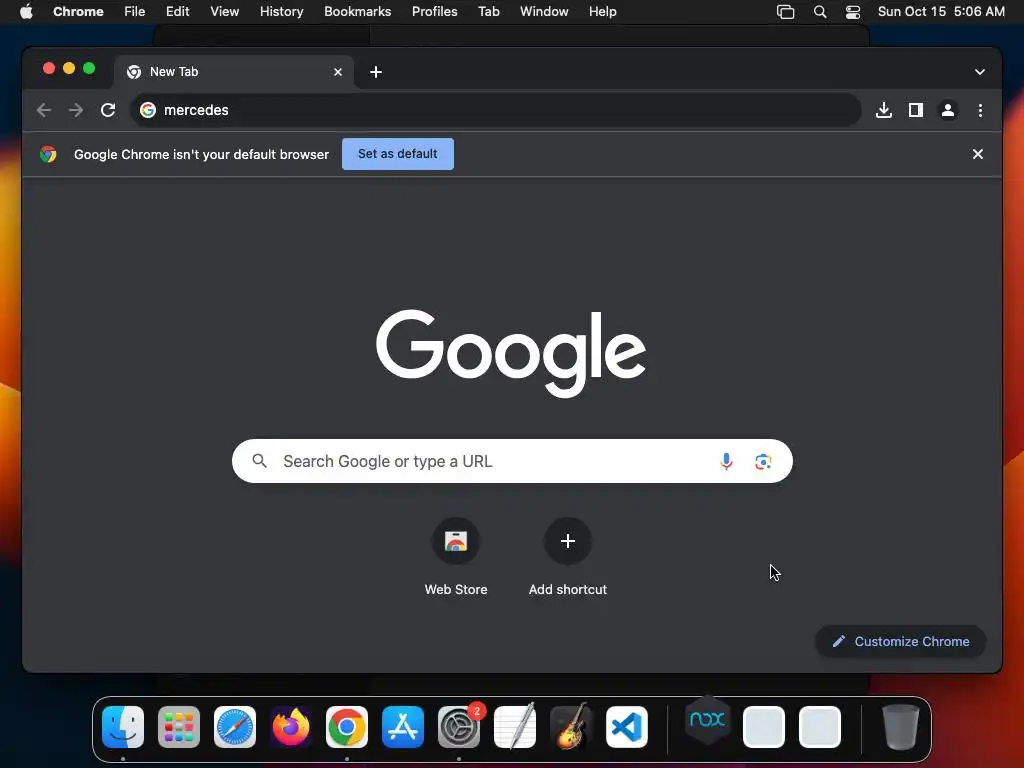This screenshot has height=768, width=1024.
Task: Open a new tab with plus button
Action: point(376,72)
